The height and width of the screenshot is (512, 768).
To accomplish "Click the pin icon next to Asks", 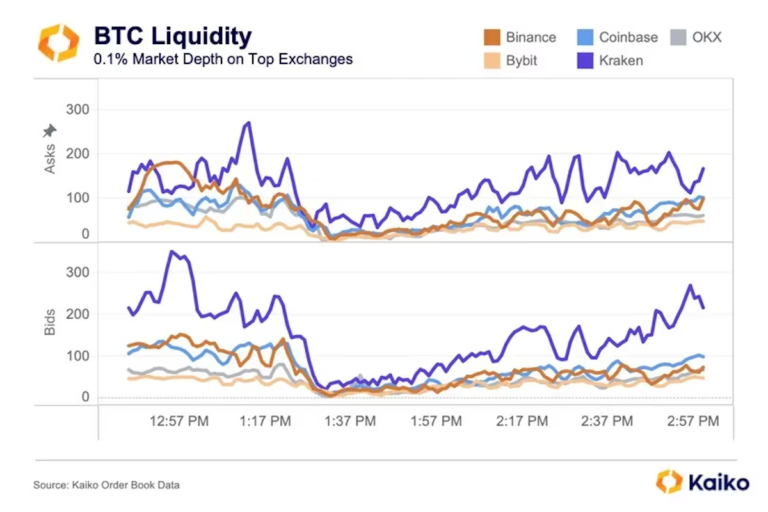I will tap(50, 131).
